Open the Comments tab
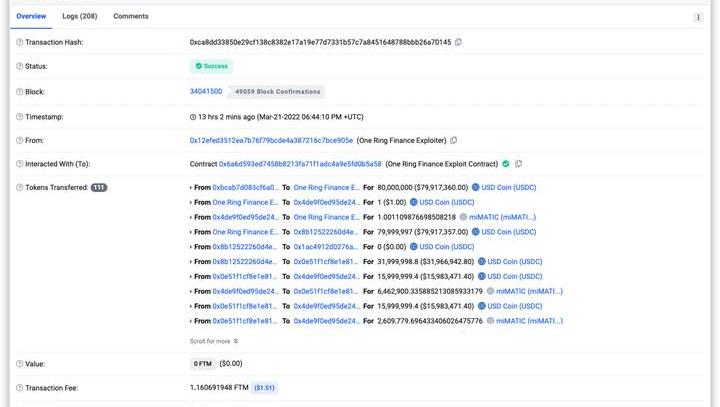The height and width of the screenshot is (407, 720). coord(131,17)
